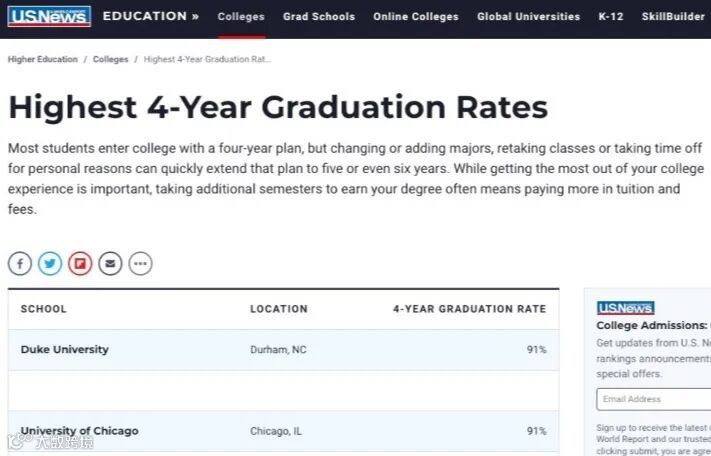
Task: Open the SkillBuilder tab
Action: (674, 17)
